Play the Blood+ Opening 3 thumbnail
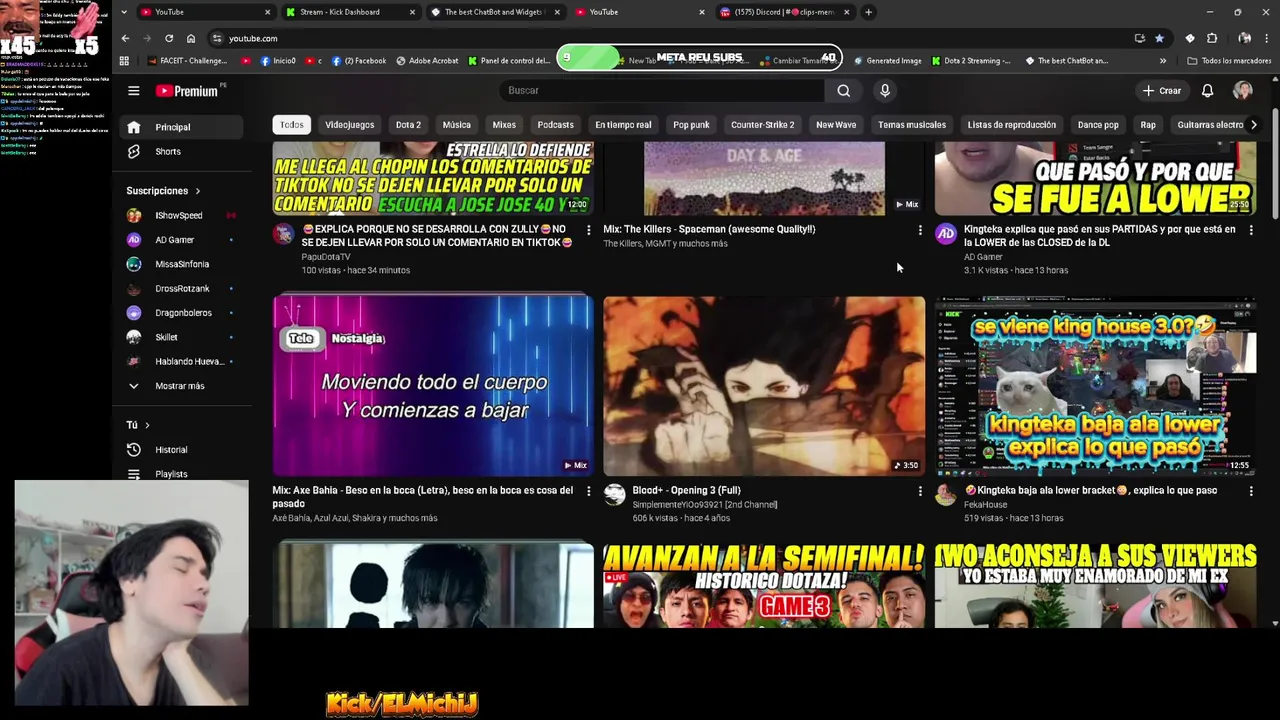 (764, 385)
